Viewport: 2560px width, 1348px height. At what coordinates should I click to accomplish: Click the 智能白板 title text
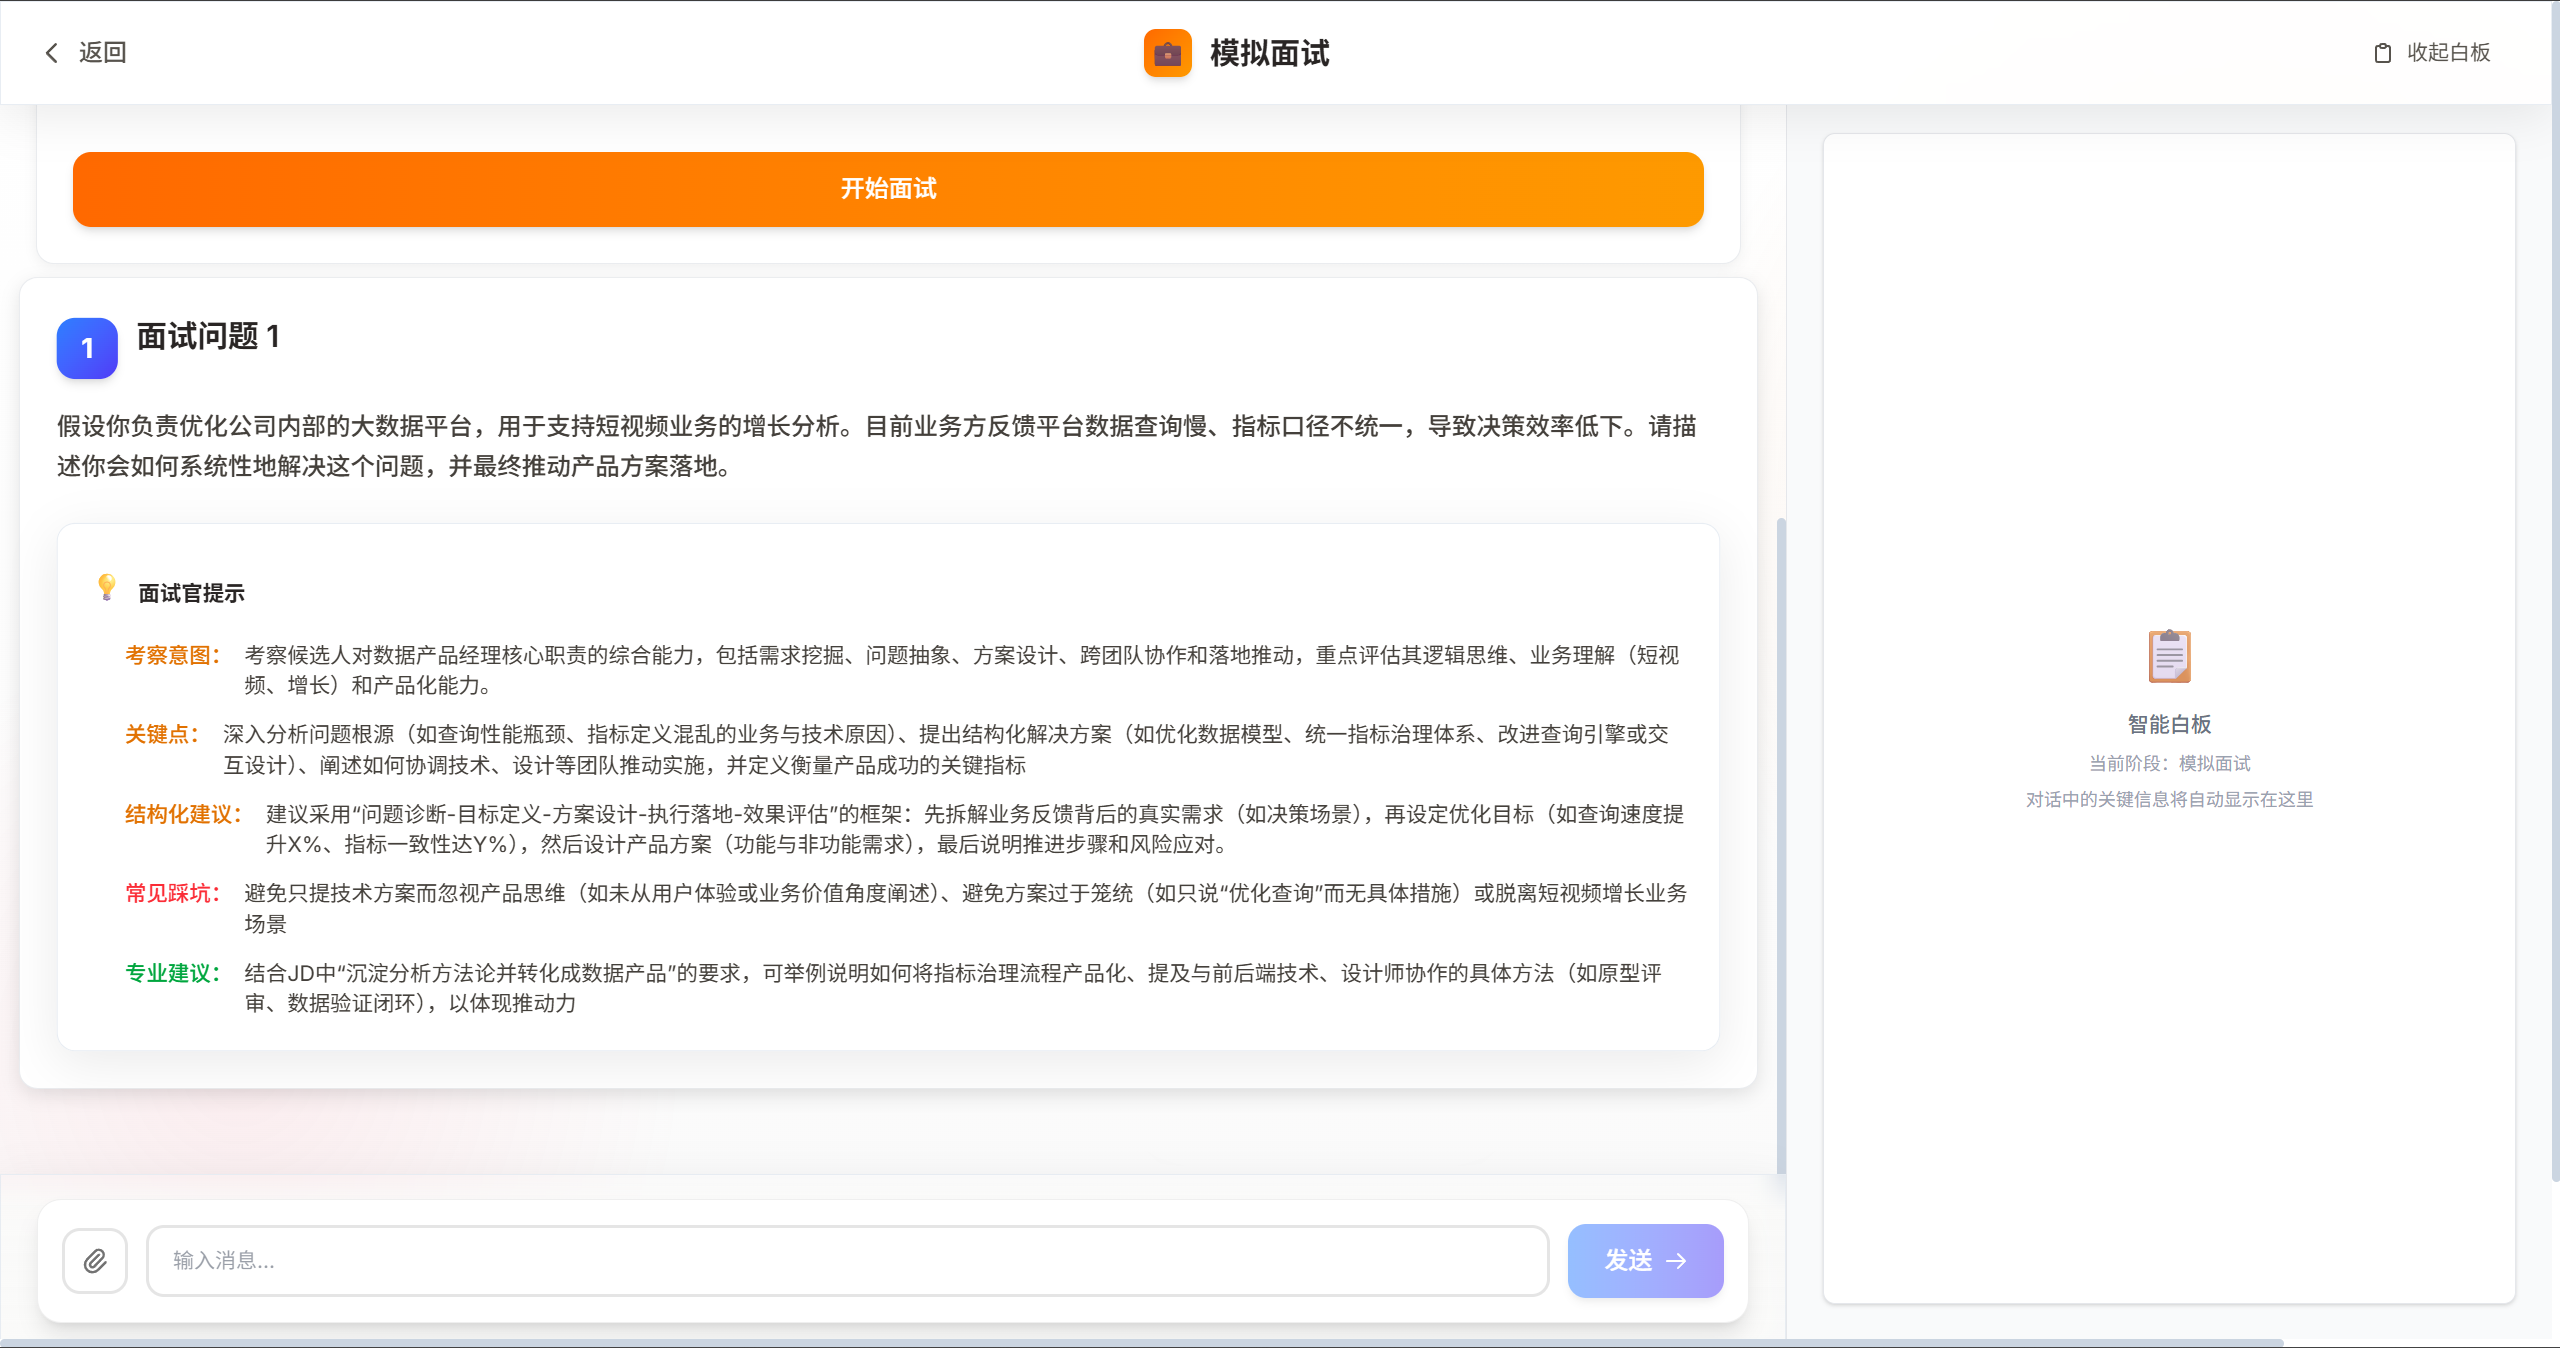pos(2169,725)
